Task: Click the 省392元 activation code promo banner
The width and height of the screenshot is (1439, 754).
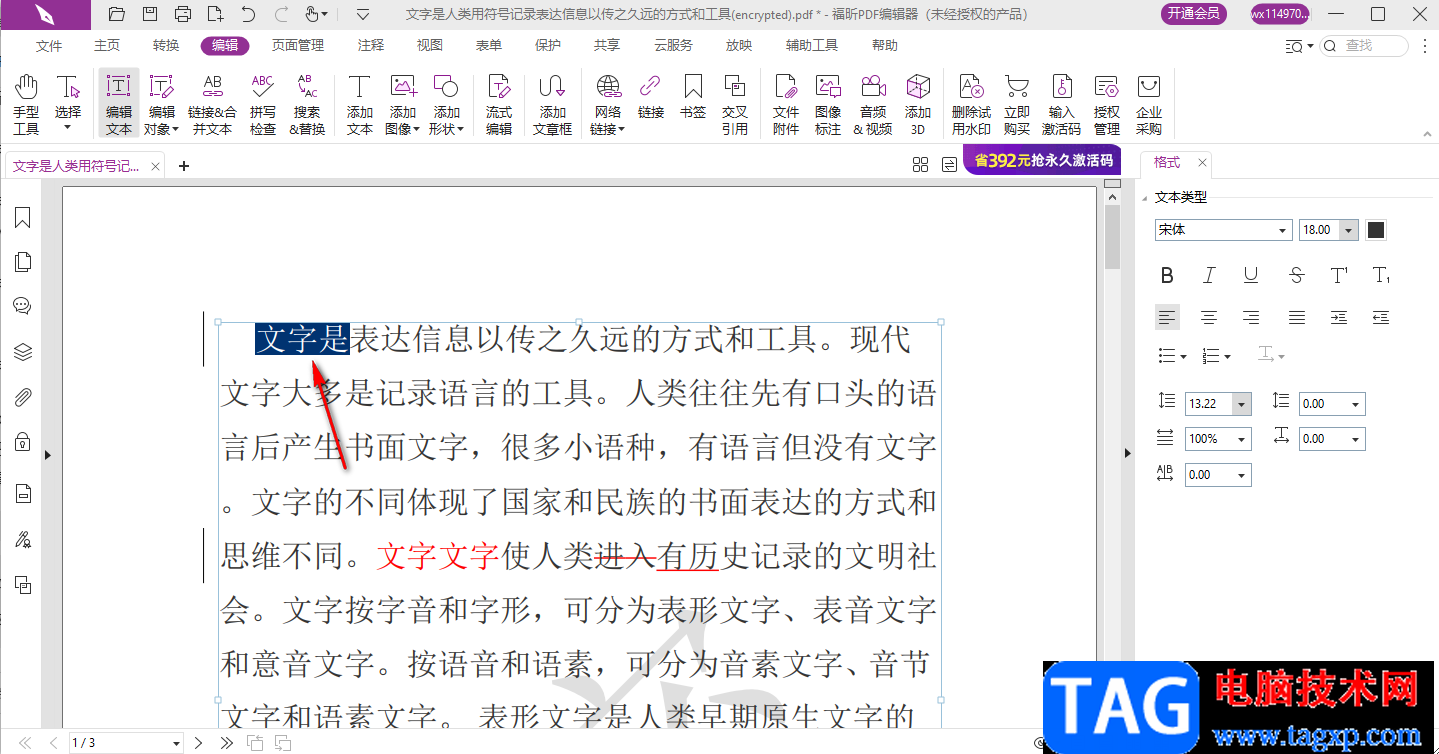Action: click(x=1041, y=161)
